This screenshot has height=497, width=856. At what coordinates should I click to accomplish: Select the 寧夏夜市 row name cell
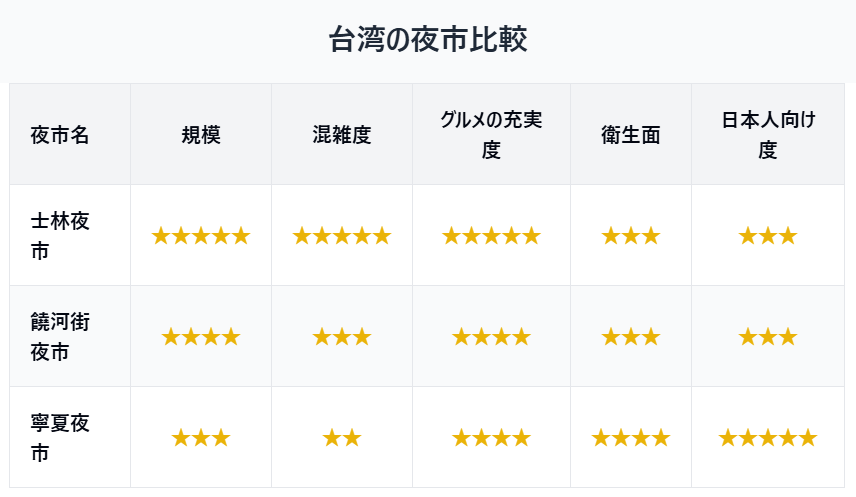coord(60,437)
